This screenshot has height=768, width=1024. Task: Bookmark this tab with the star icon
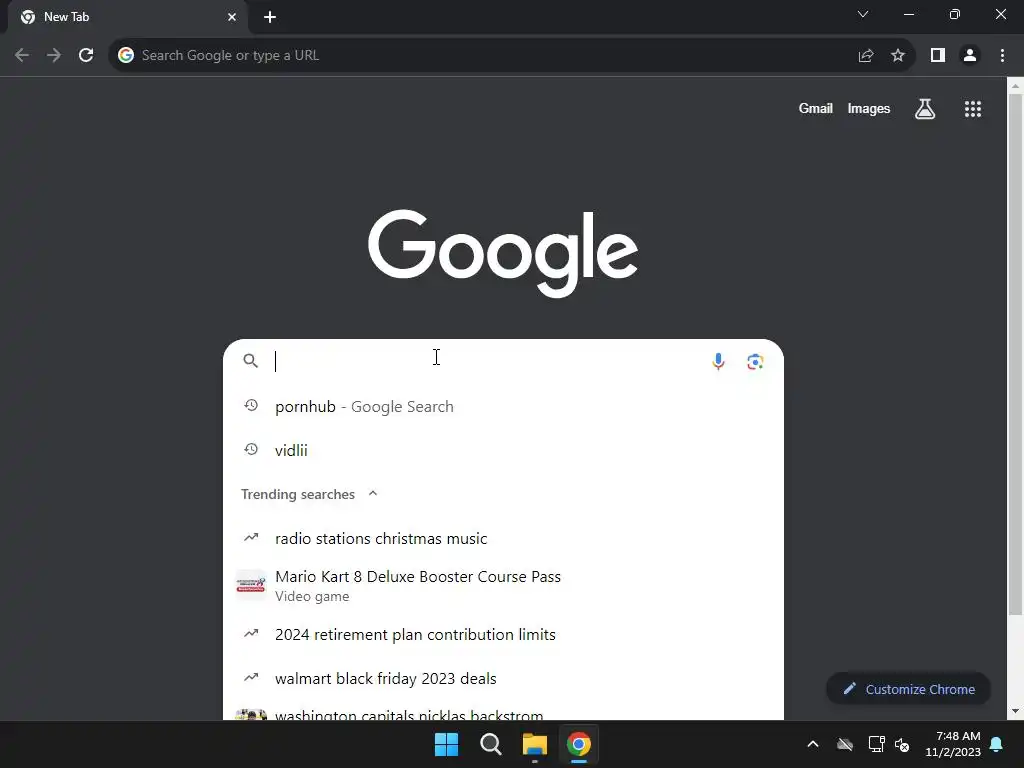tap(898, 56)
